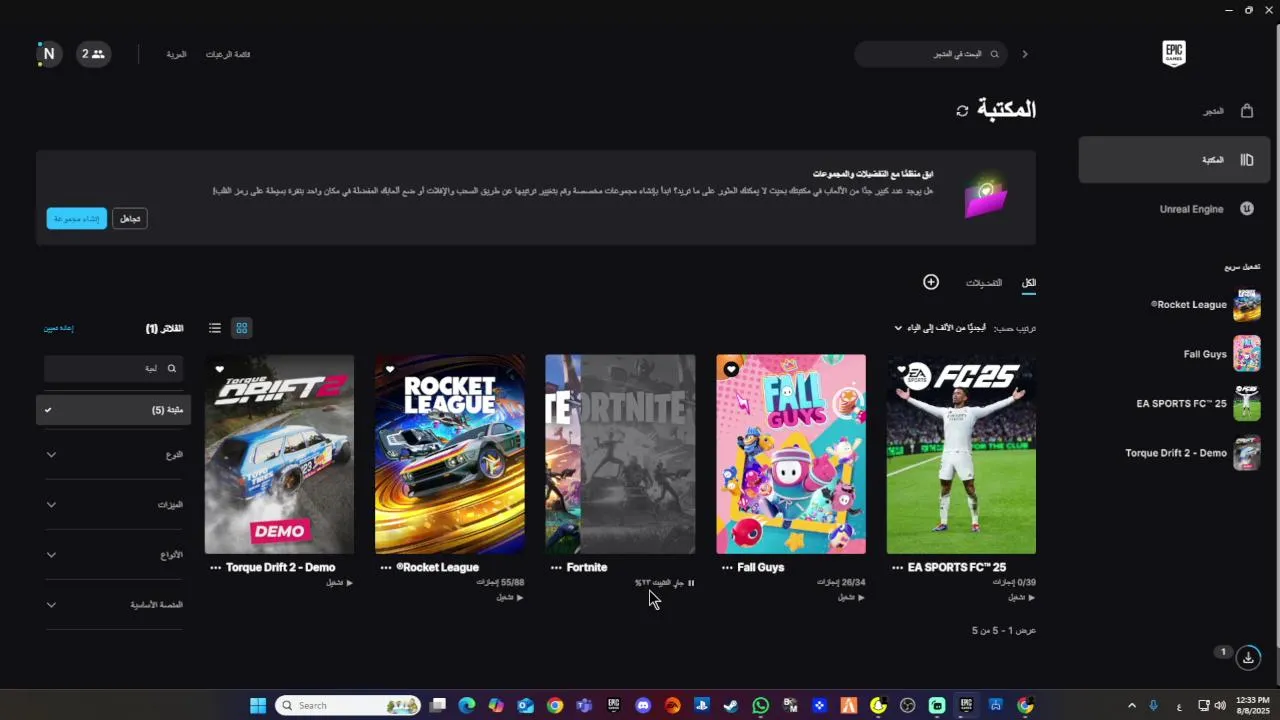The height and width of the screenshot is (720, 1280).
Task: Expand the Types filter section
Action: [x=113, y=555]
